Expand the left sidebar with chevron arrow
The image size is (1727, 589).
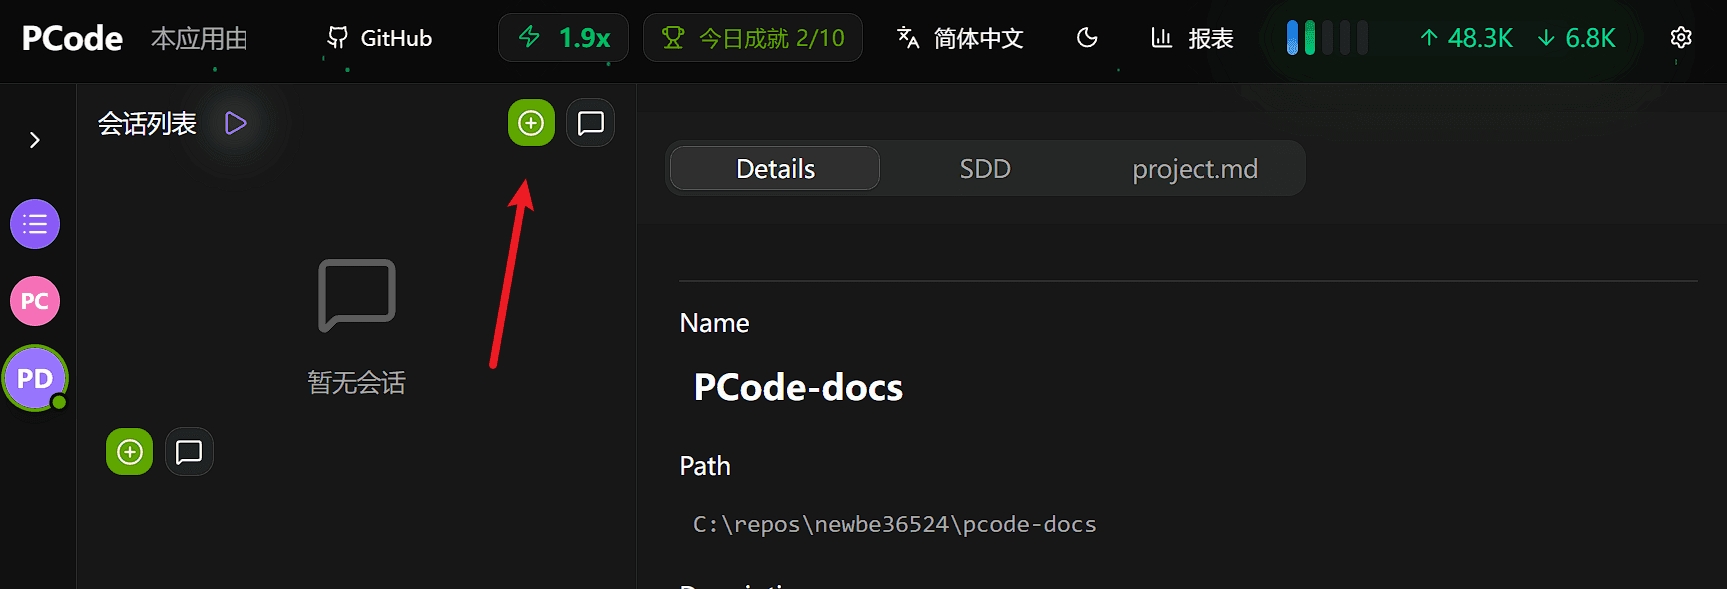[x=35, y=140]
